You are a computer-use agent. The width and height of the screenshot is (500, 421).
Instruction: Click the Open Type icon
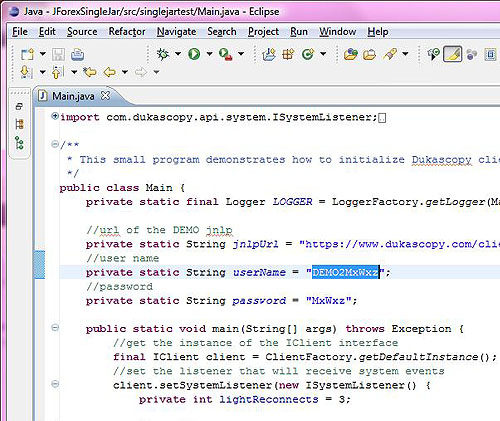(351, 54)
